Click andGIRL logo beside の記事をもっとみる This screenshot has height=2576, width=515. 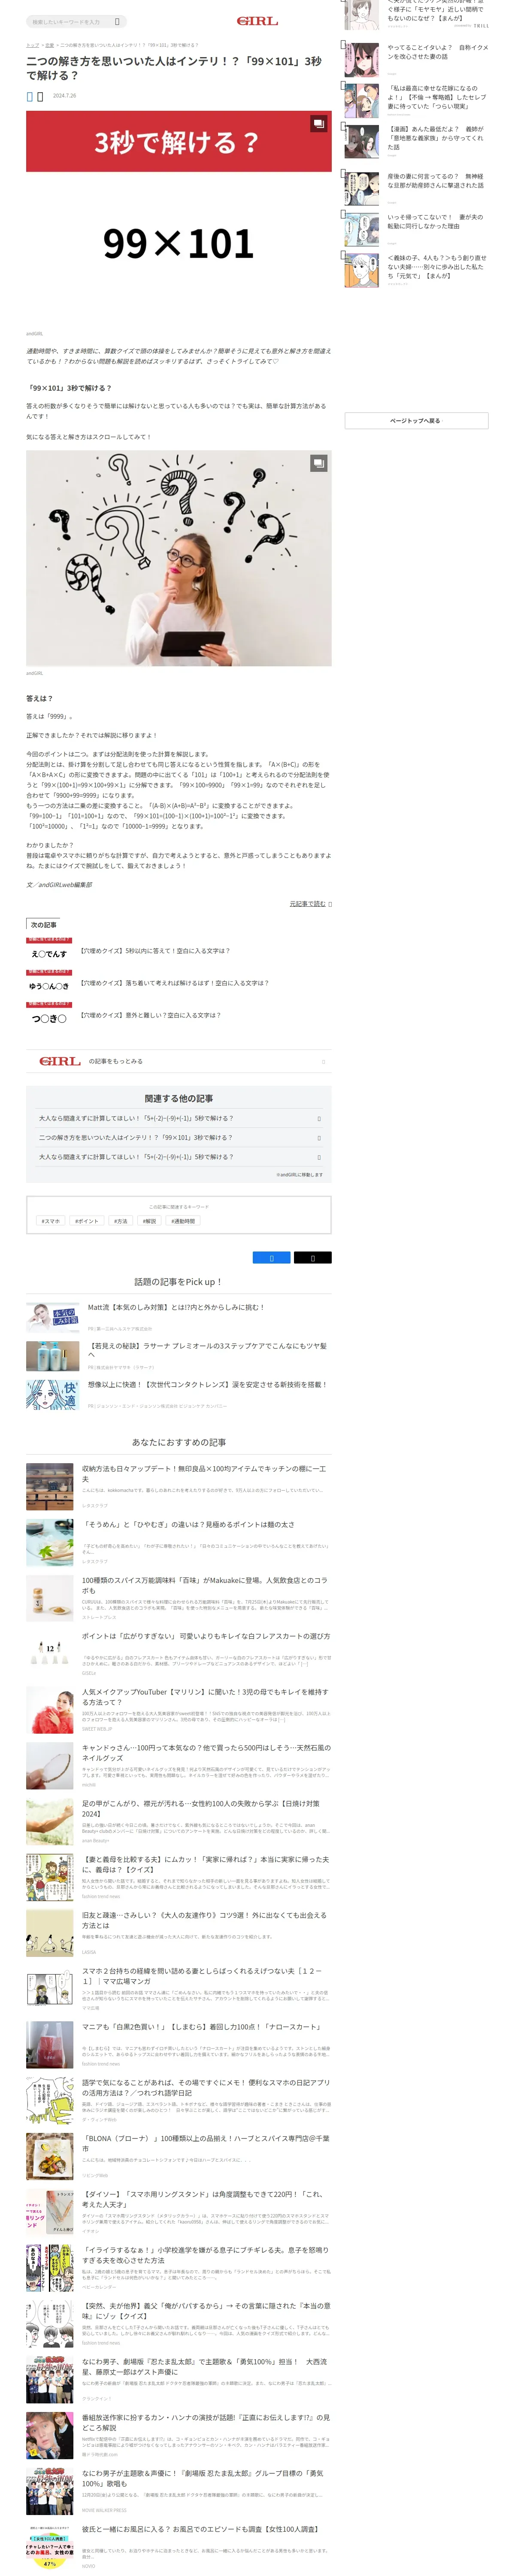(60, 1061)
